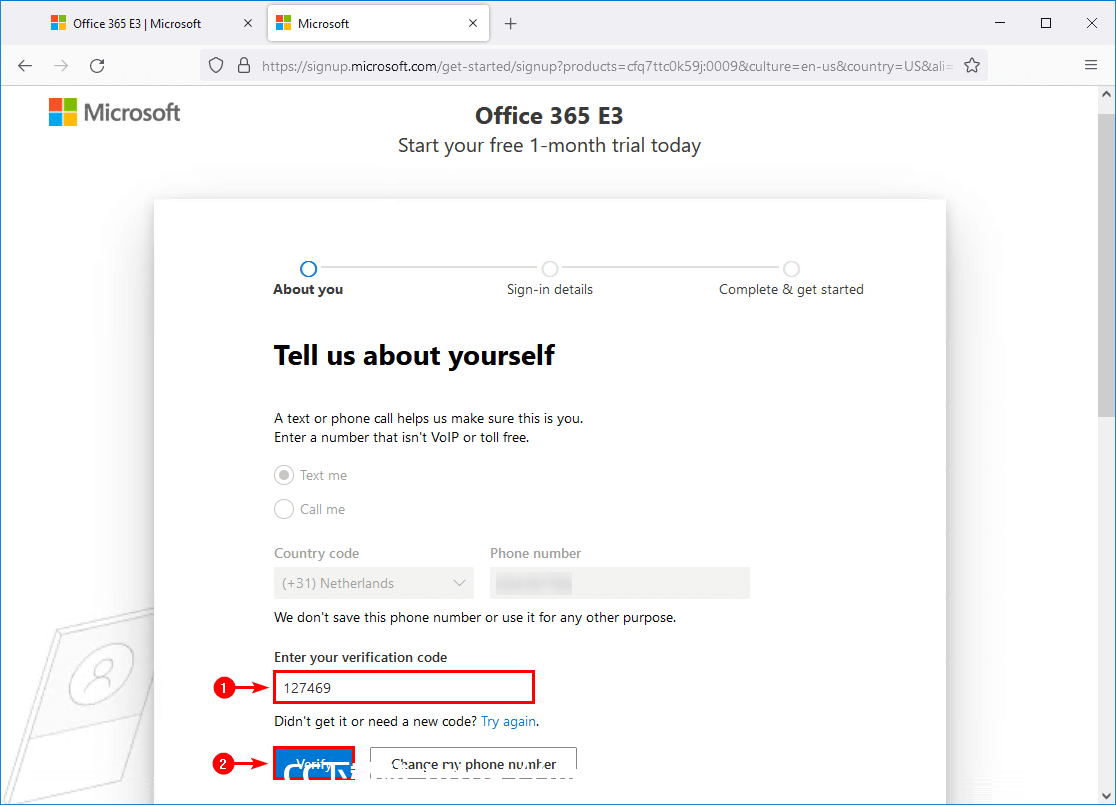Bookmark this page with the star icon
The image size is (1116, 805).
pyautogui.click(x=972, y=66)
